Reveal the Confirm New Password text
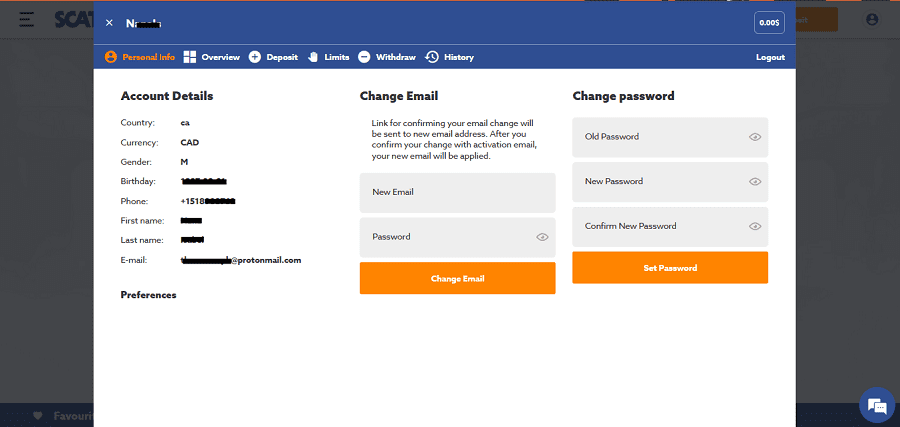The height and width of the screenshot is (427, 900). click(x=755, y=226)
